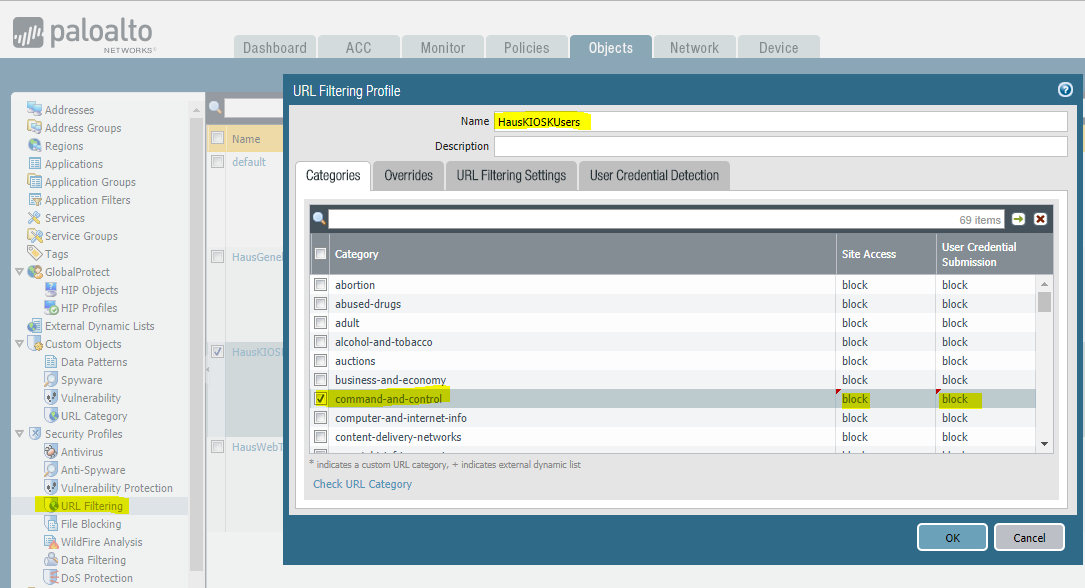Toggle the select-all checkbox in Category header
Screen dimensions: 1085x588
tap(321, 254)
